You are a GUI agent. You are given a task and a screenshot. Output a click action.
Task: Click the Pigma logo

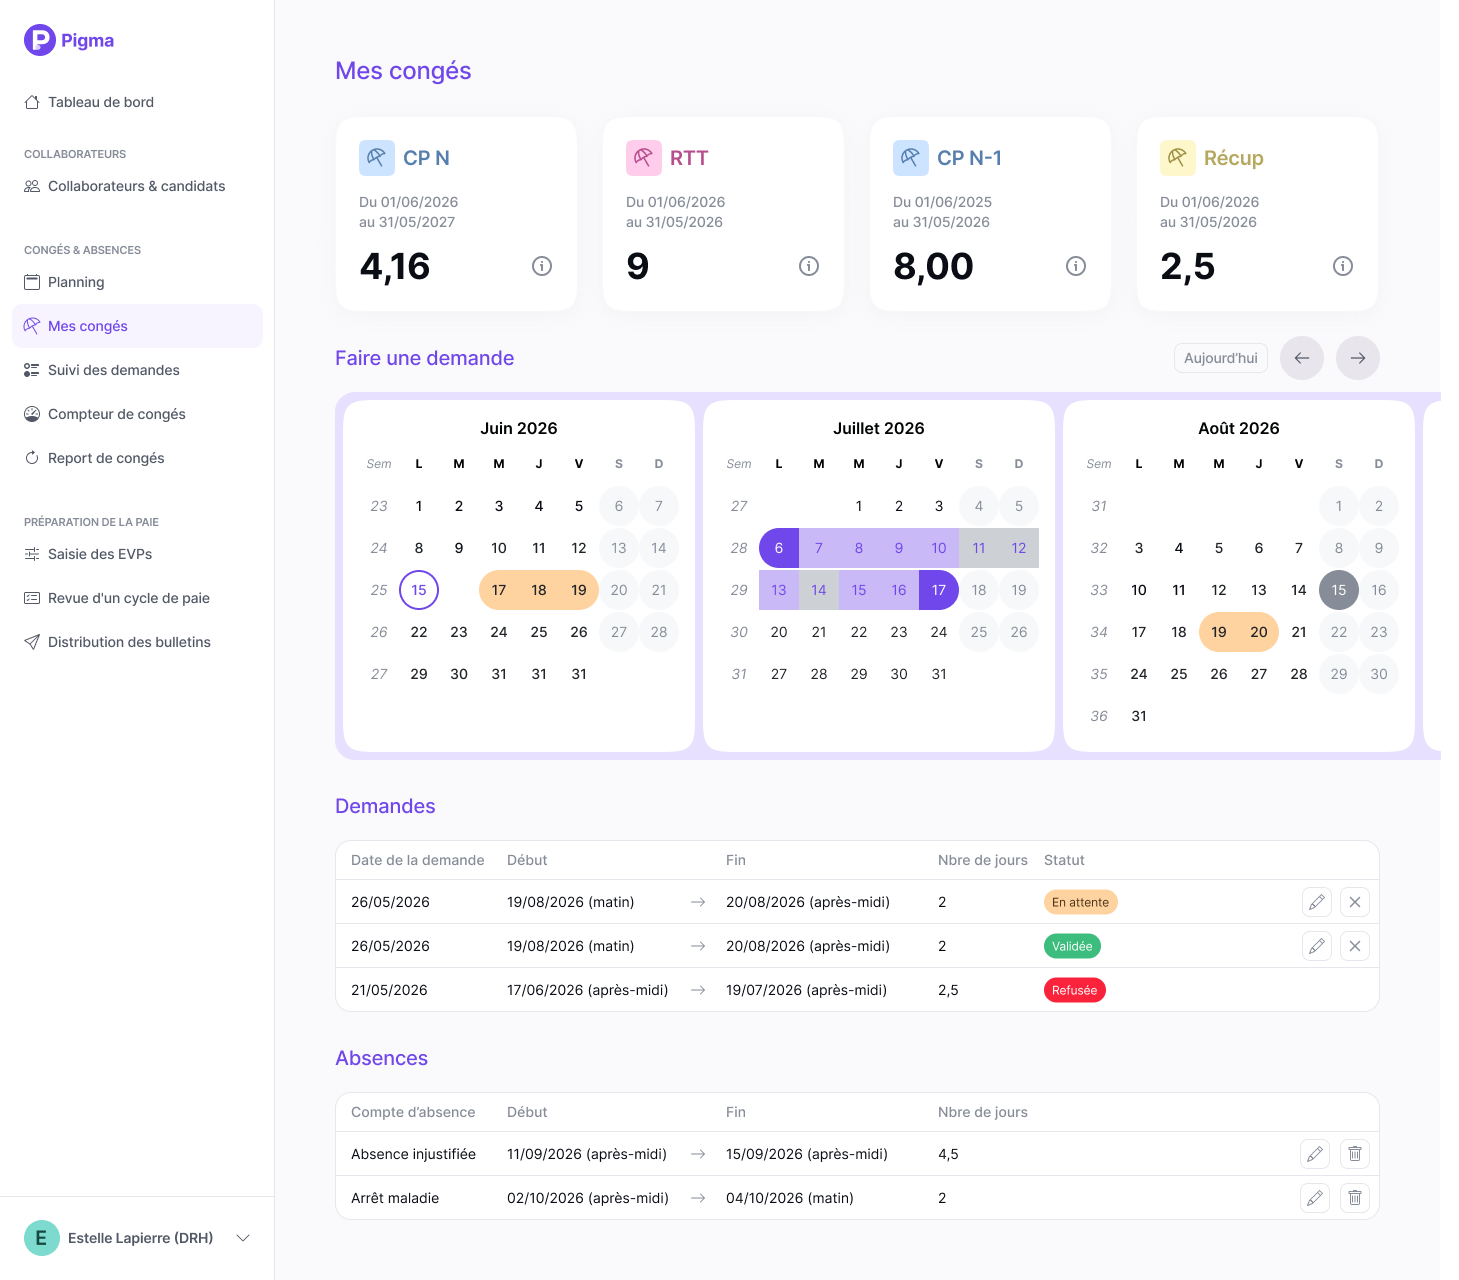[x=69, y=40]
